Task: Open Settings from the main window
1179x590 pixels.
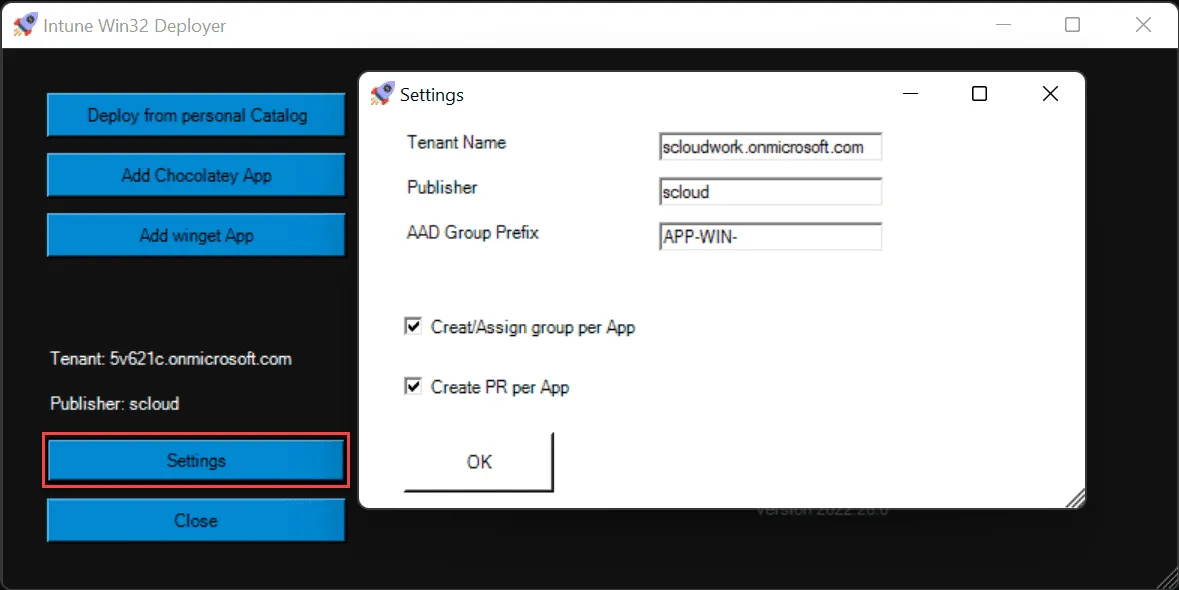Action: tap(196, 460)
